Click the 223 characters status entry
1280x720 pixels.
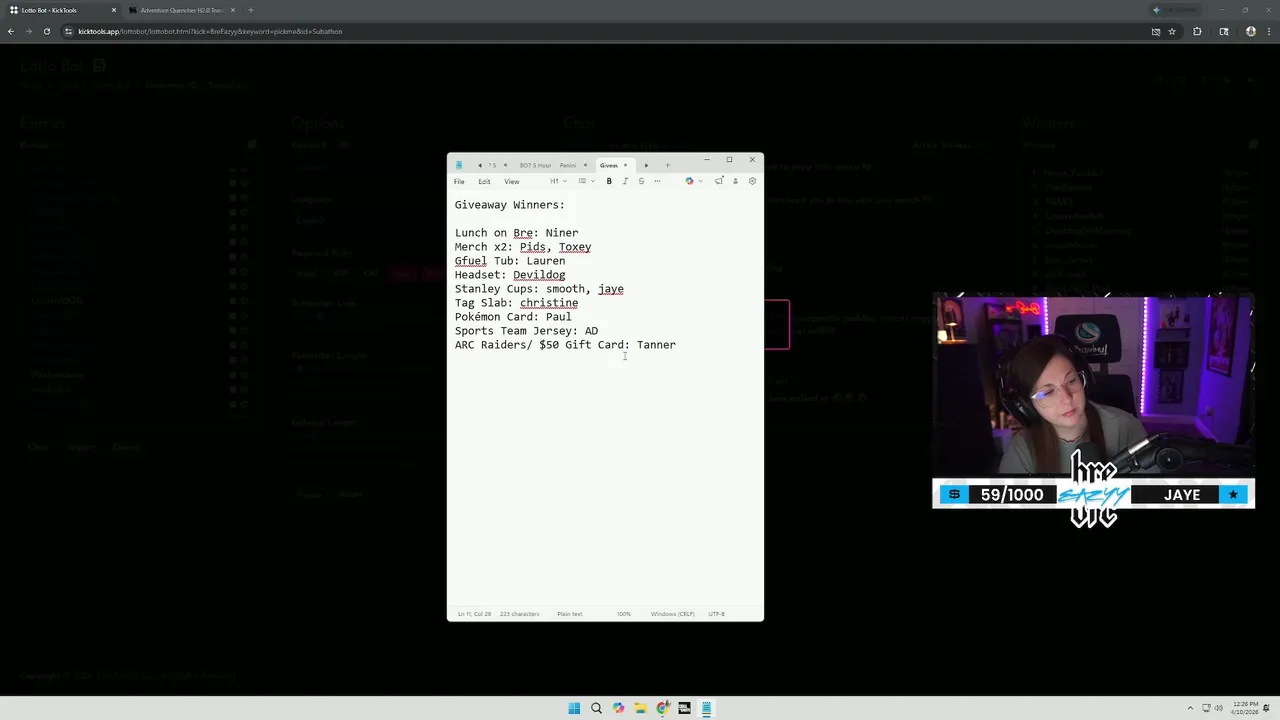coord(519,613)
